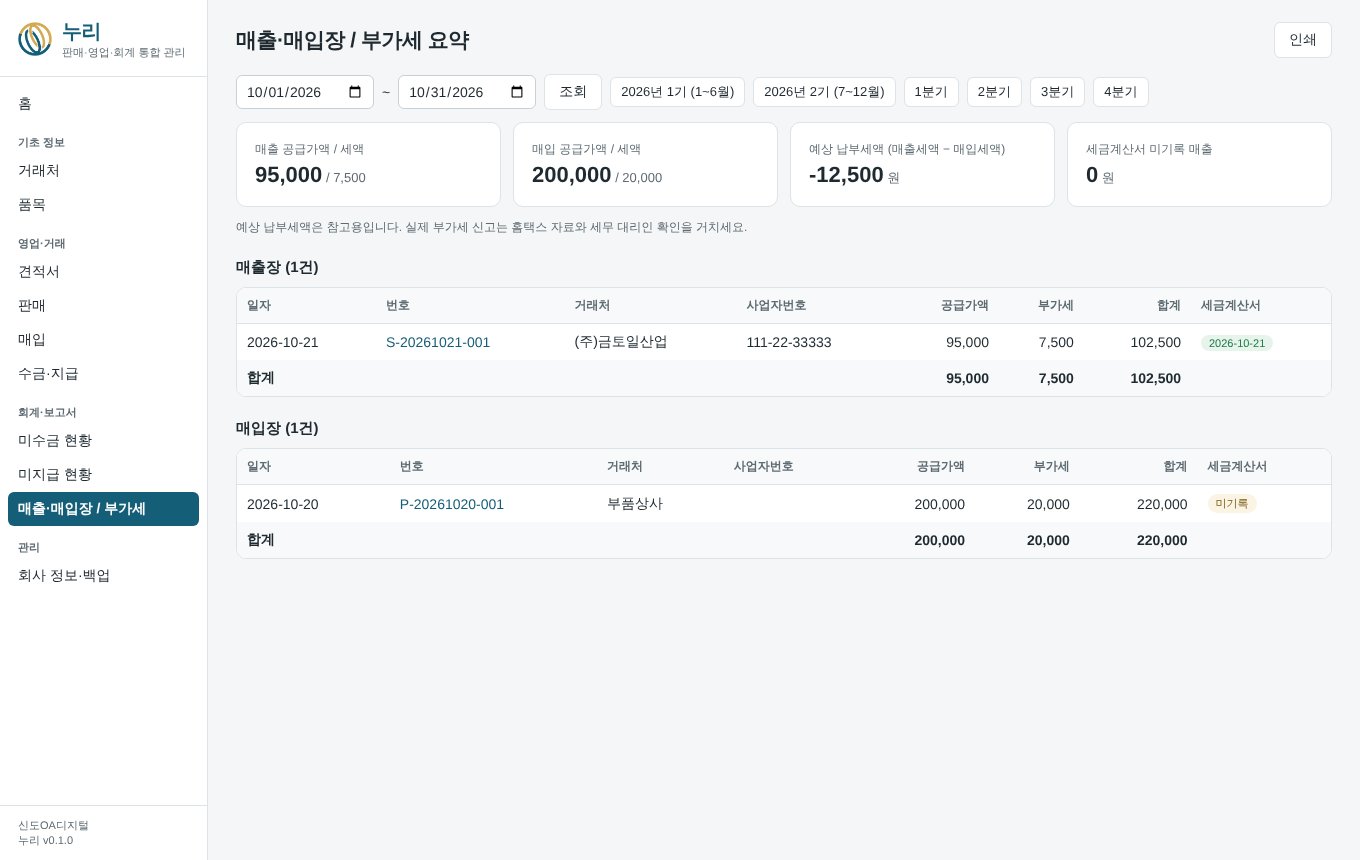Screen dimensions: 1360x860
Task: Click the 미기록 tax invoice badge
Action: (x=1232, y=504)
